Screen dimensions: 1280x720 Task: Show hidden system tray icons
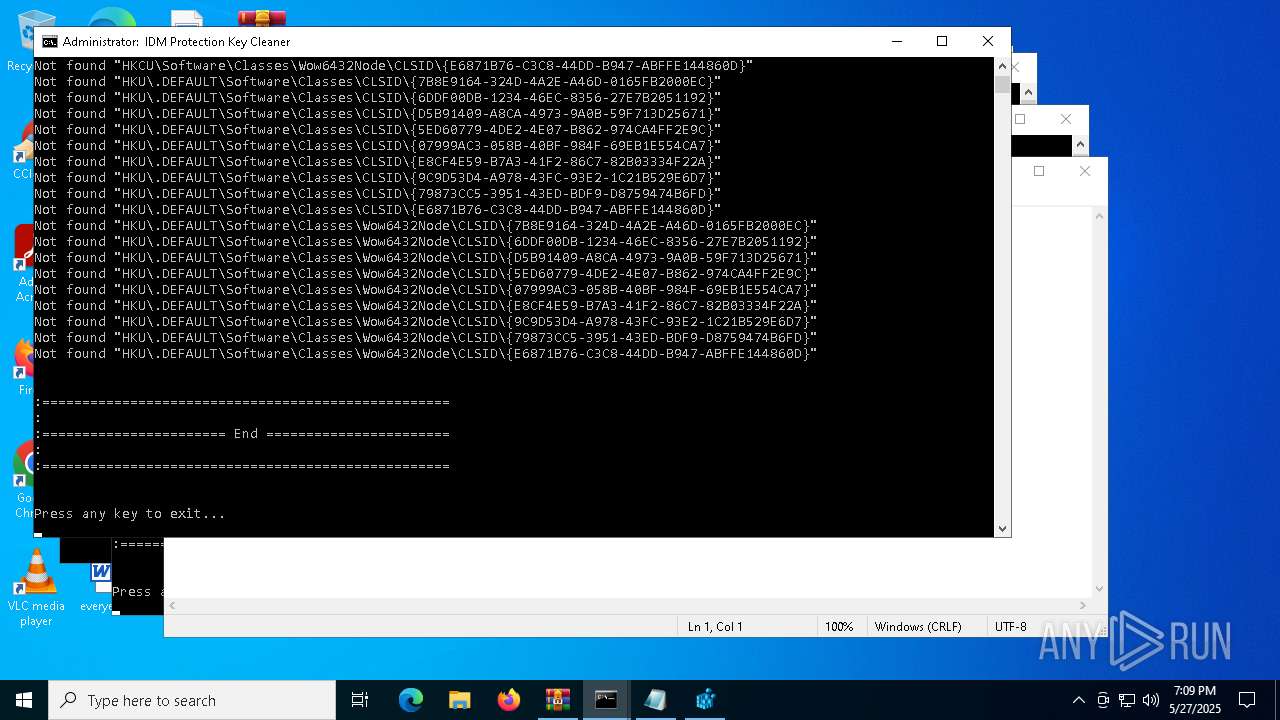coord(1078,700)
